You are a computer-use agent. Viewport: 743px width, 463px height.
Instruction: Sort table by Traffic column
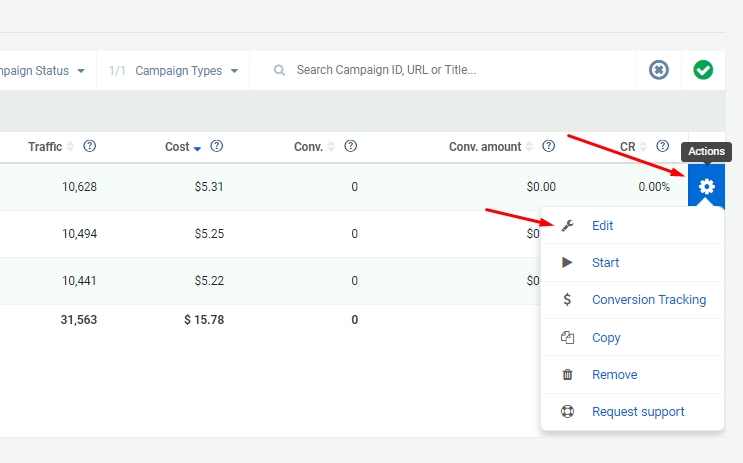point(45,146)
